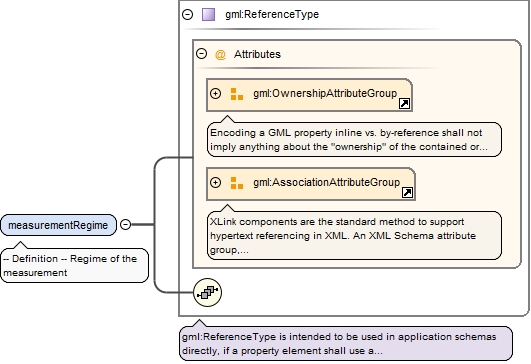This screenshot has height=364, width=531.
Task: Click the OwnershipAttributeGroup group icon
Action: coord(237,94)
